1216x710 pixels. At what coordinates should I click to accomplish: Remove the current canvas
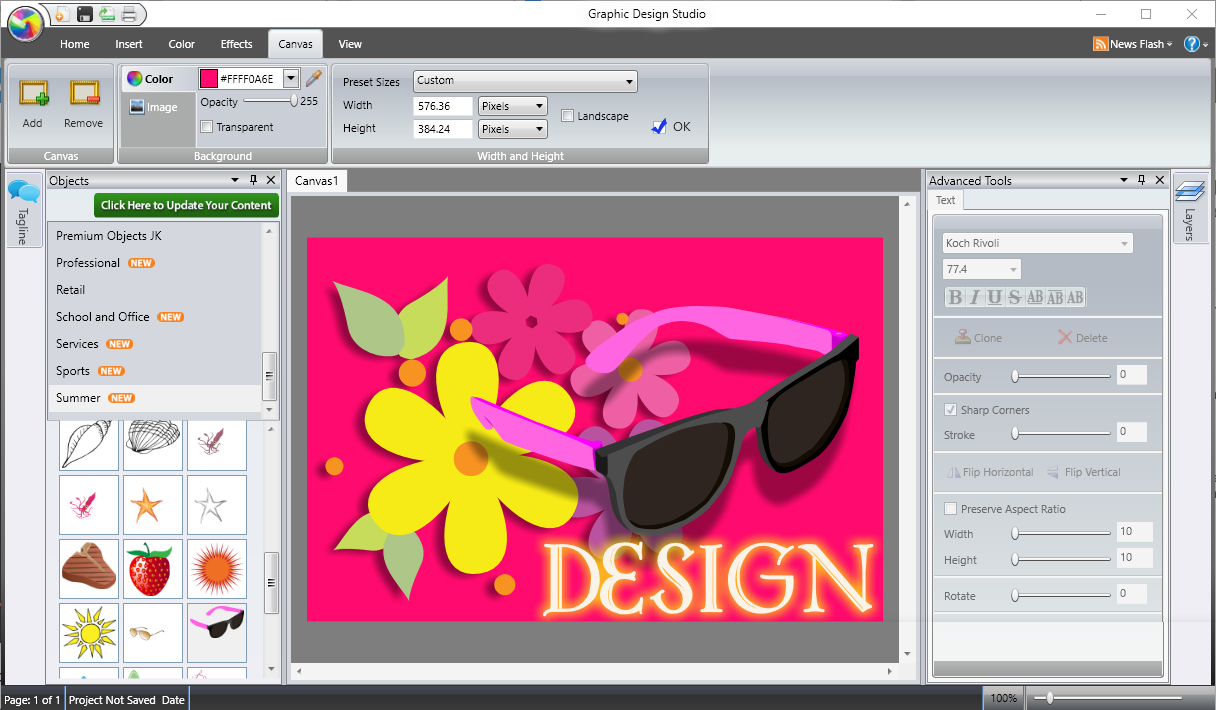tap(83, 104)
